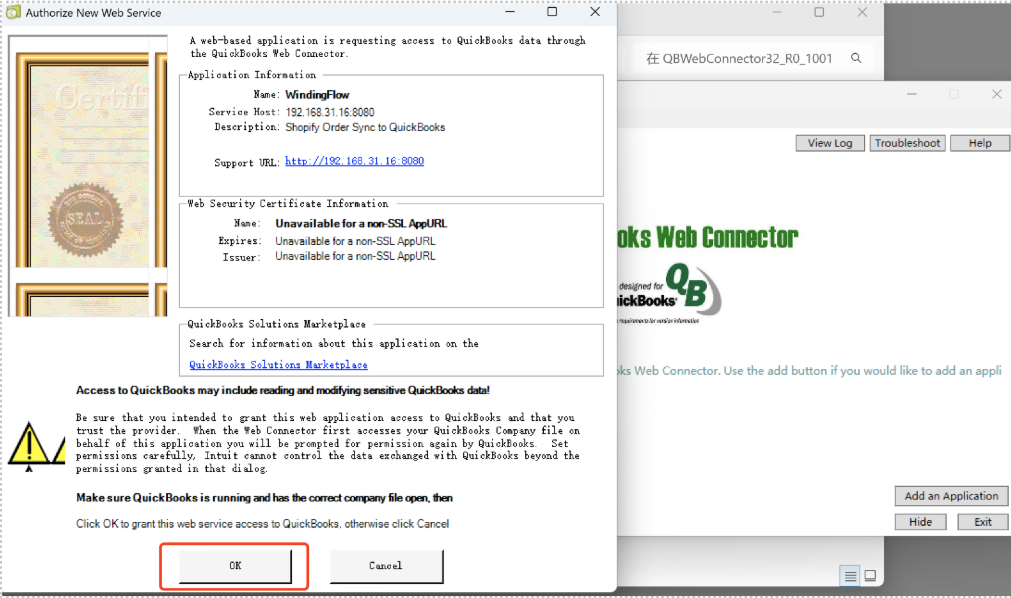
Task: Click bold certificate Name value Unavailable for non-SSL
Action: [x=361, y=224]
